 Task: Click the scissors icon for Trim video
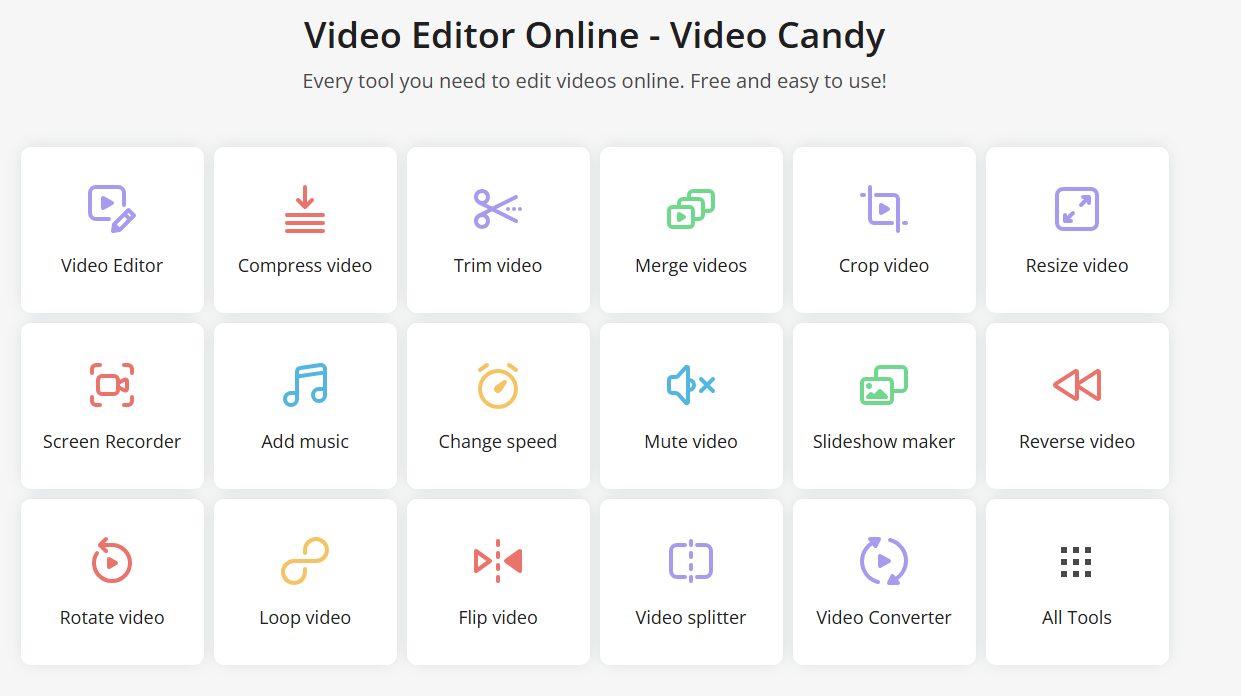[x=497, y=209]
